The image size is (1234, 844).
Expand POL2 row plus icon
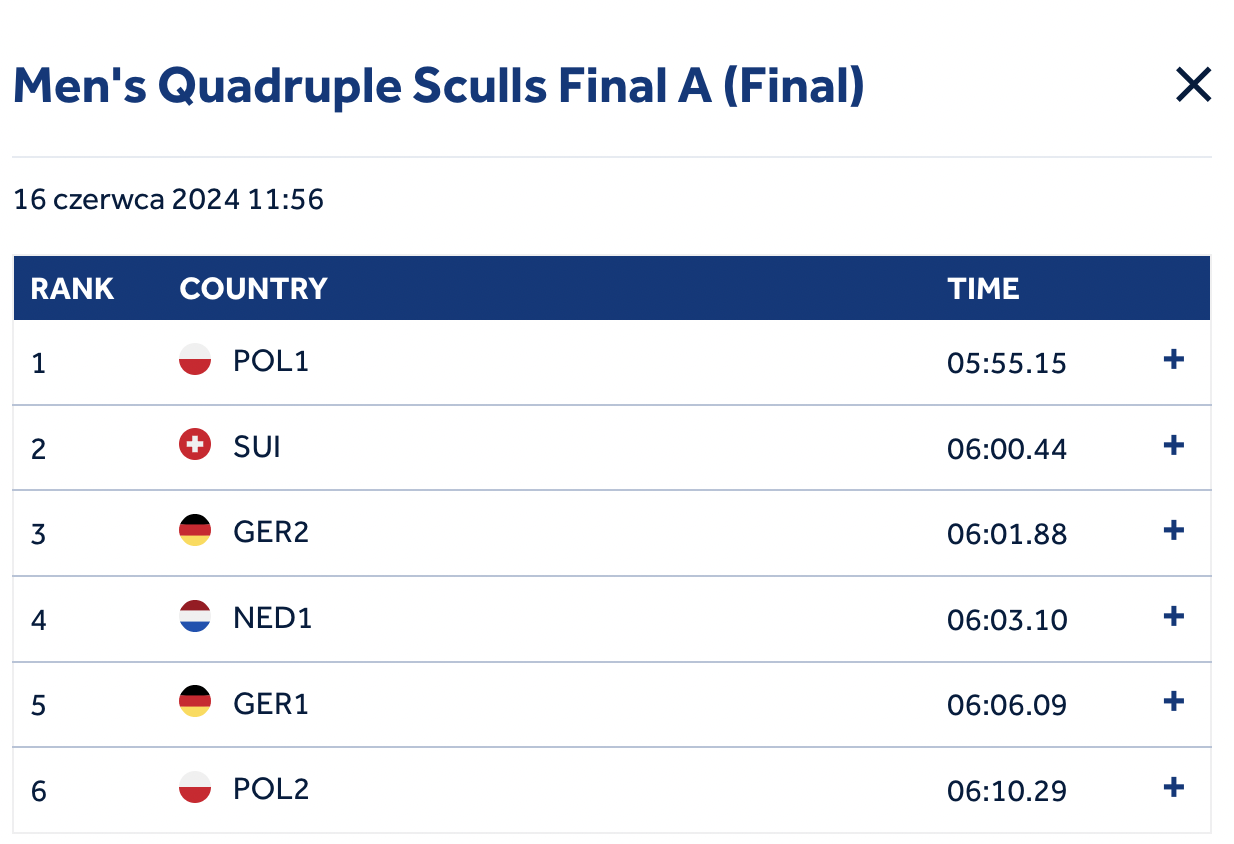[1174, 788]
